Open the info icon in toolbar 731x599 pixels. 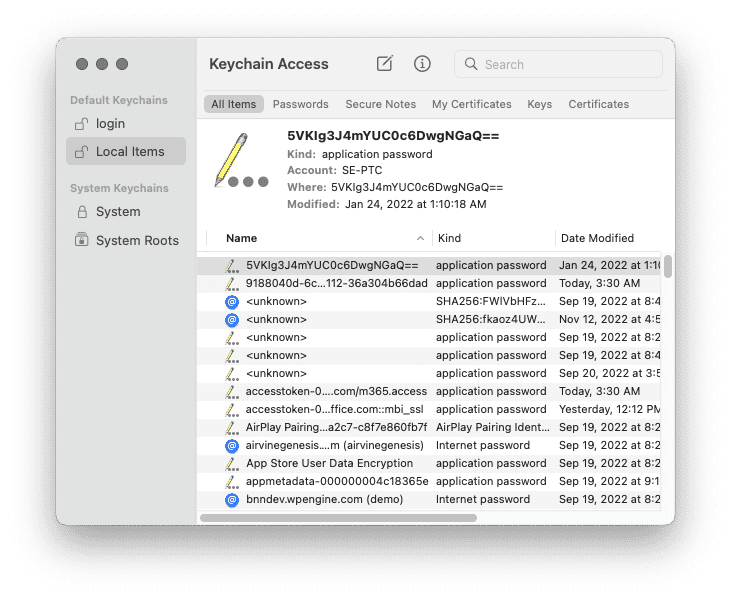[x=422, y=63]
